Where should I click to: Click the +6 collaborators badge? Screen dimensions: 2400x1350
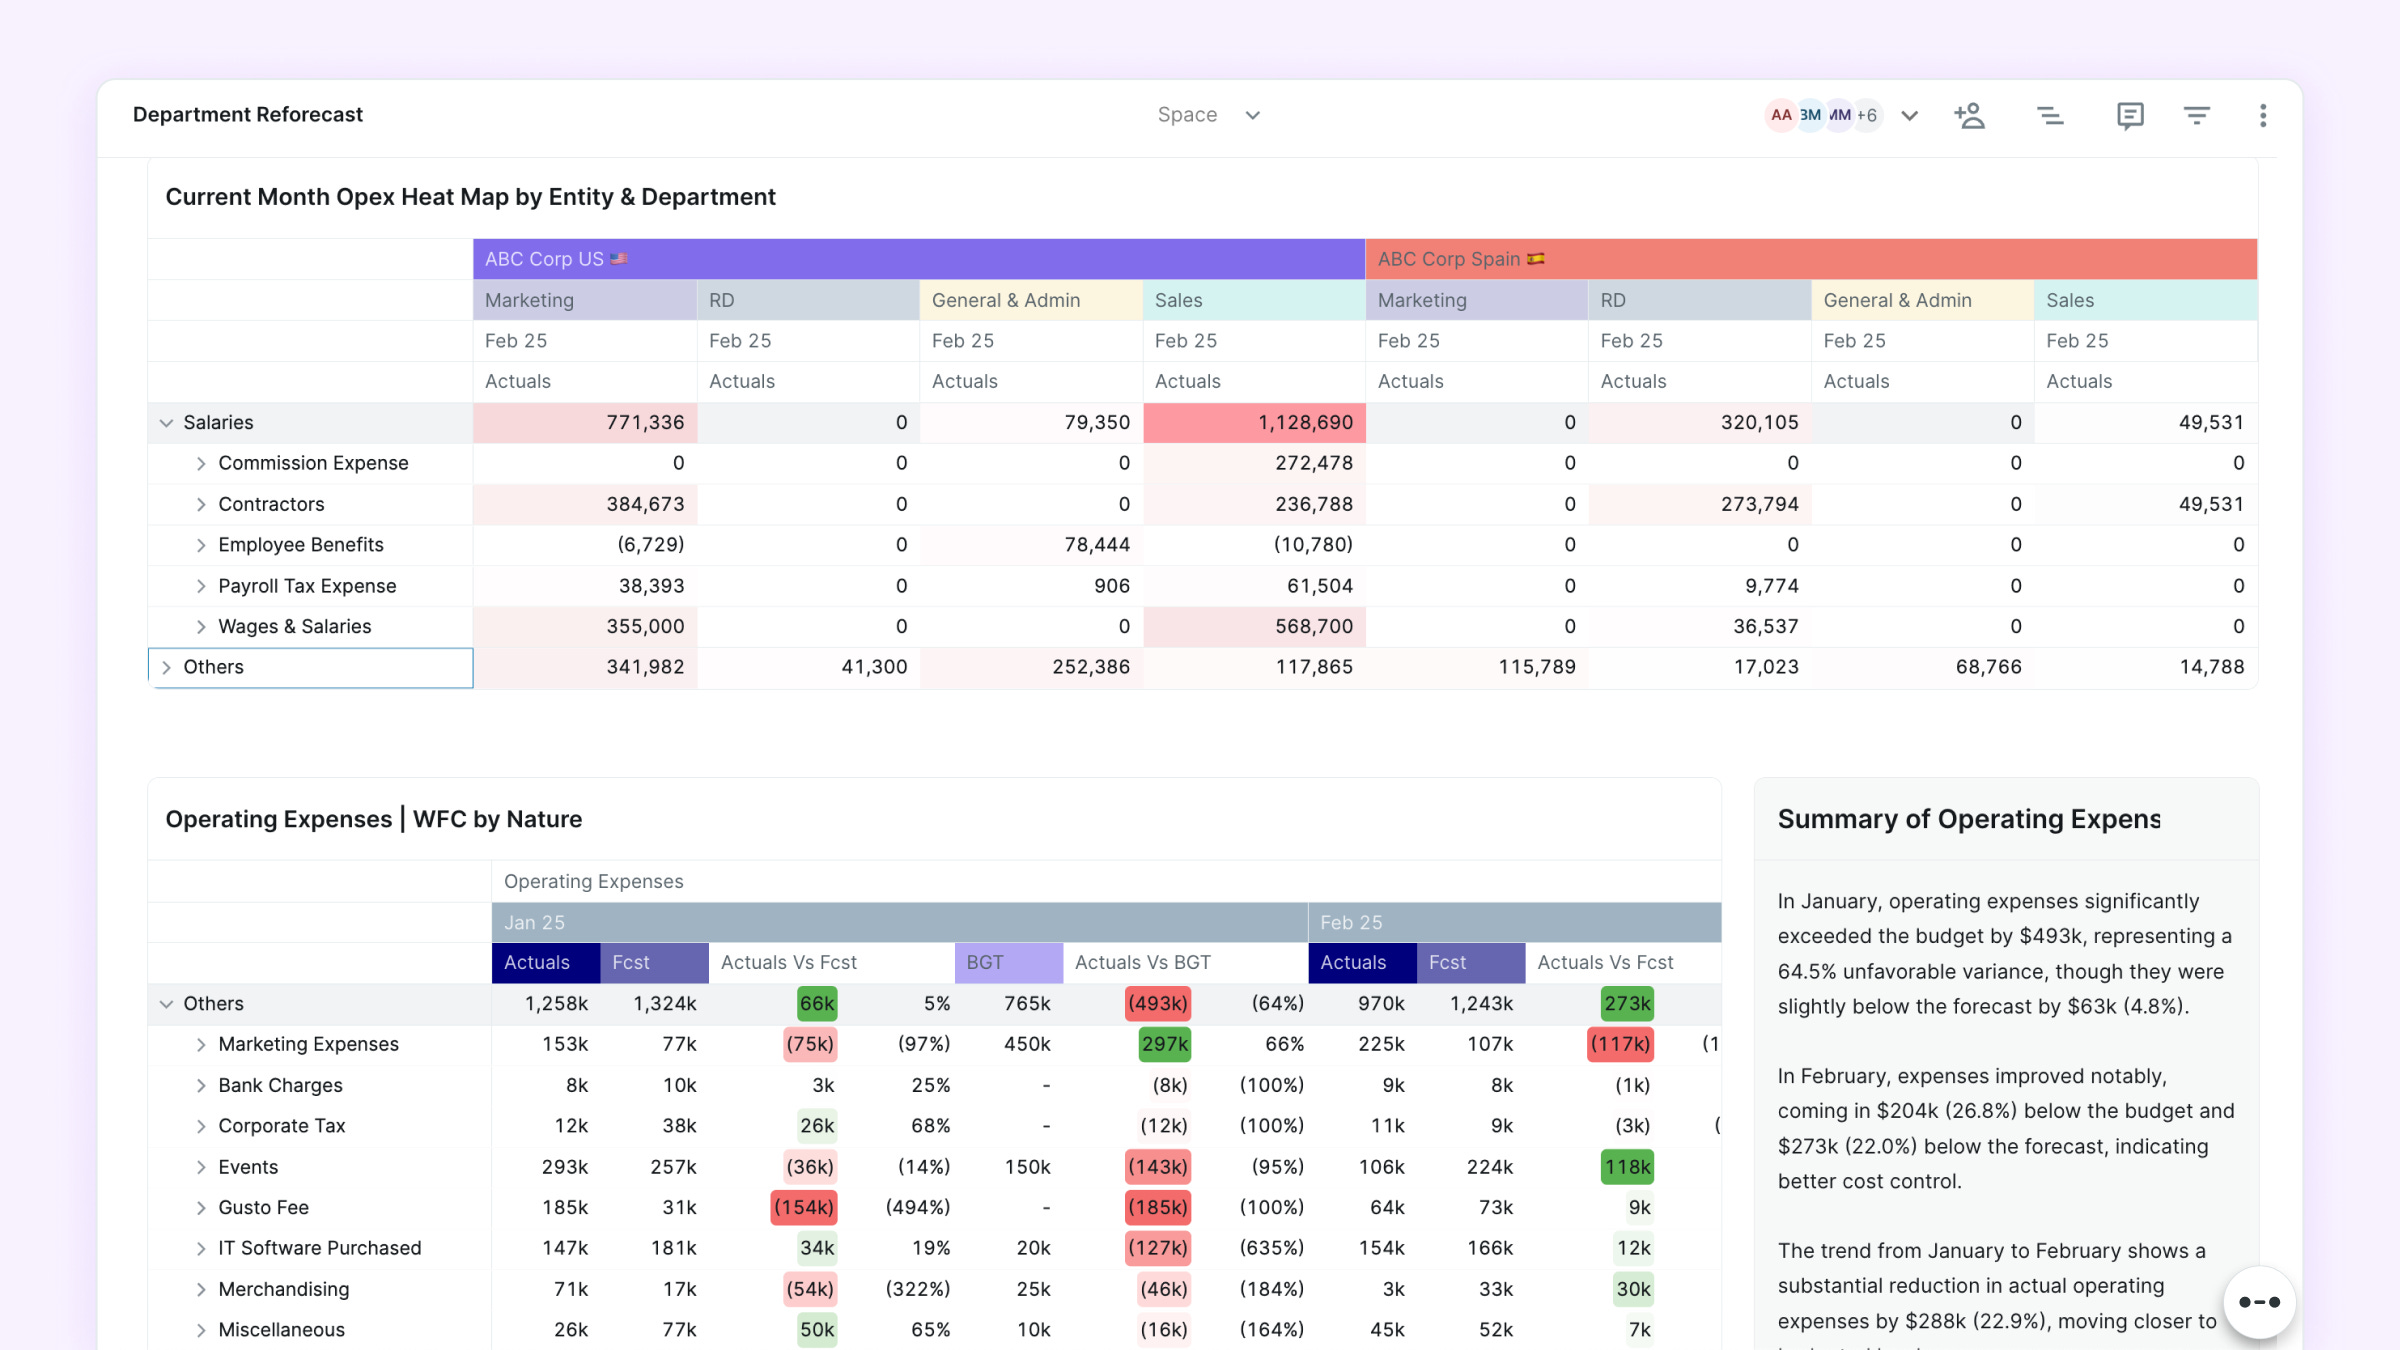(1867, 115)
